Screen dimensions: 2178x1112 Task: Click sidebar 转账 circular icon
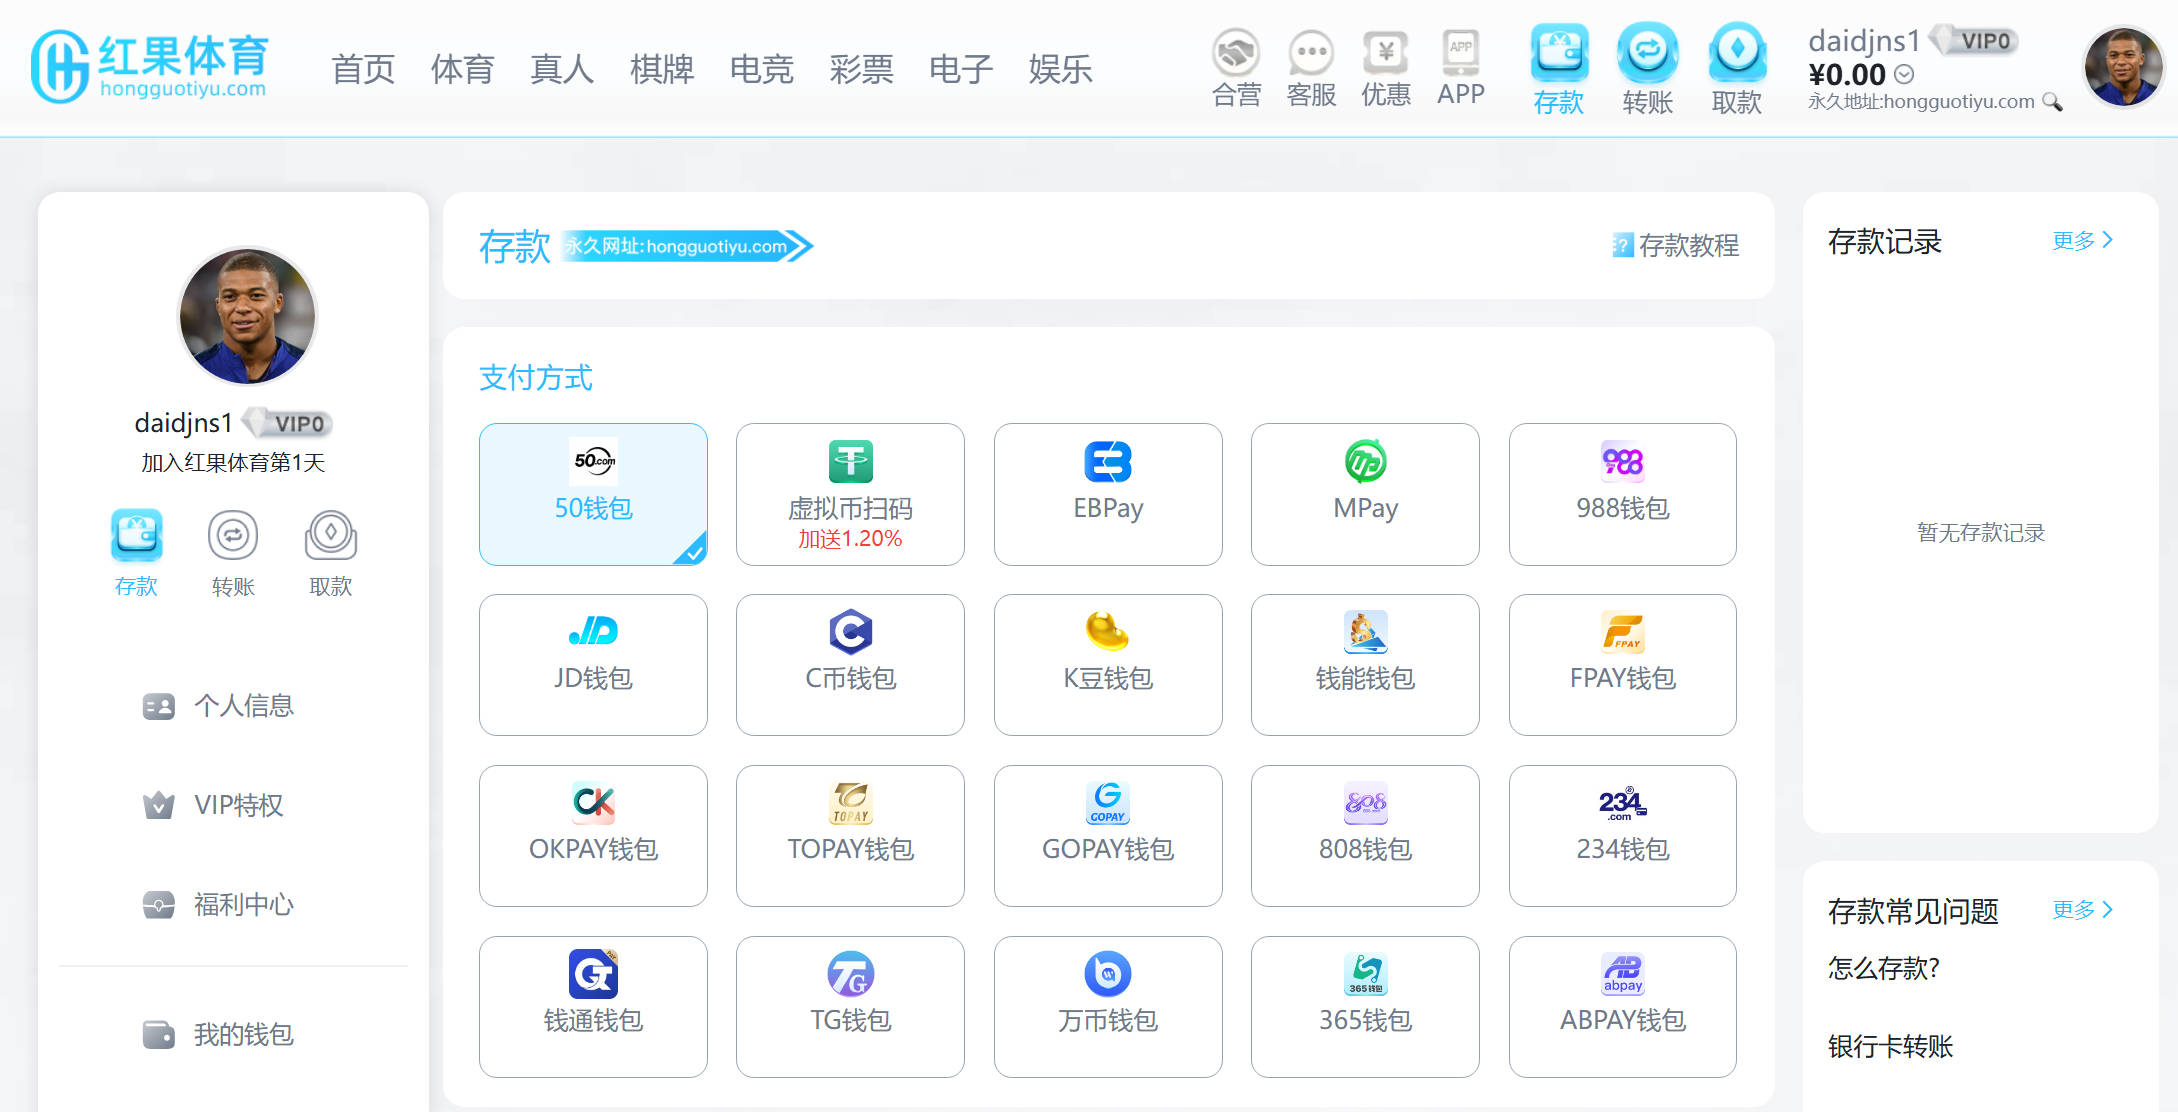233,535
